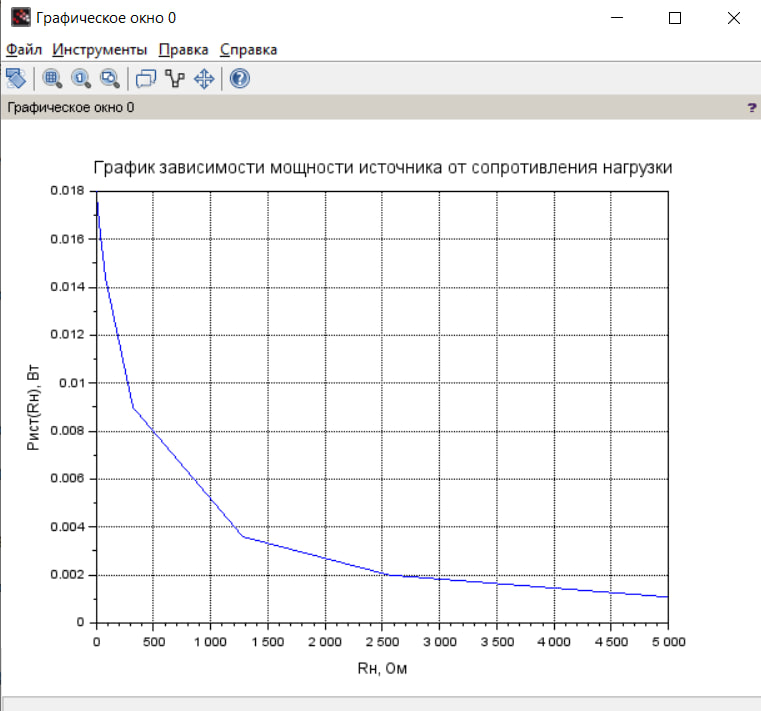Image resolution: width=761 pixels, height=711 pixels.
Task: Click x-axis tick label 3 000
Action: click(440, 642)
